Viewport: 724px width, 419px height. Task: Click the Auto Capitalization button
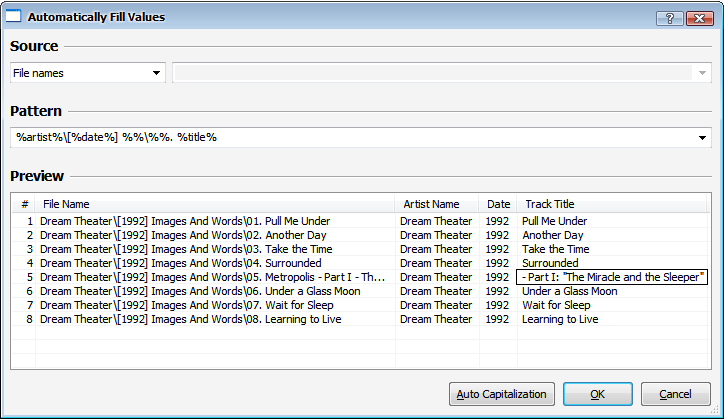pyautogui.click(x=501, y=394)
